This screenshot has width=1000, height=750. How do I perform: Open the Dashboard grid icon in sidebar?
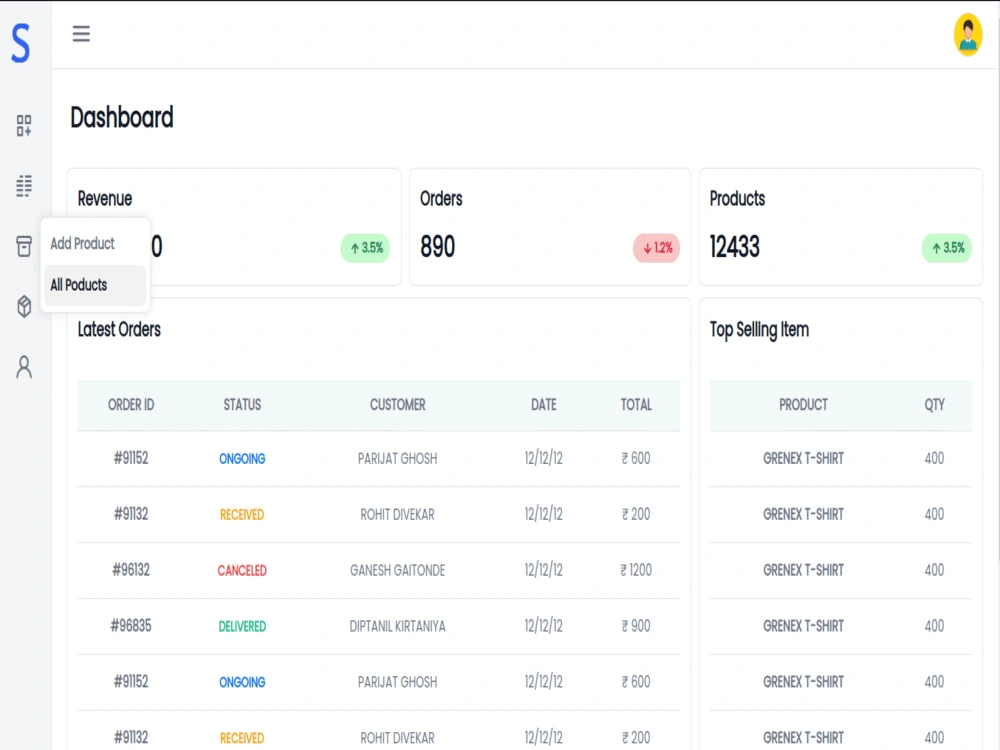point(22,126)
